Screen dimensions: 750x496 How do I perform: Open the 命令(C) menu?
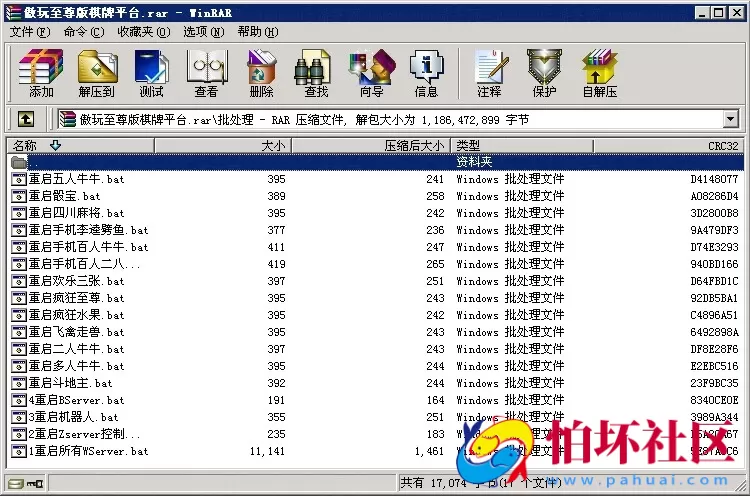point(84,32)
